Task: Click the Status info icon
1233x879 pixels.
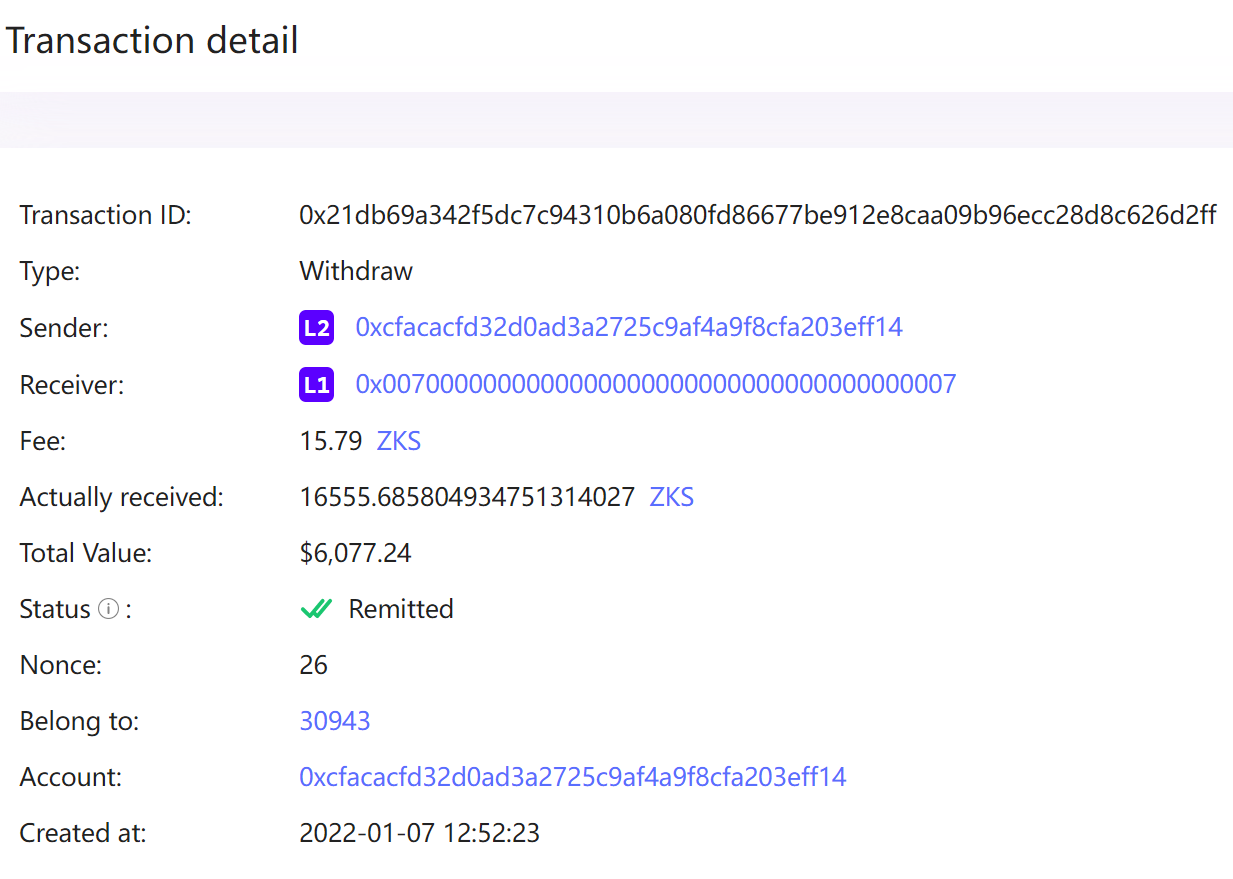Action: (x=108, y=609)
